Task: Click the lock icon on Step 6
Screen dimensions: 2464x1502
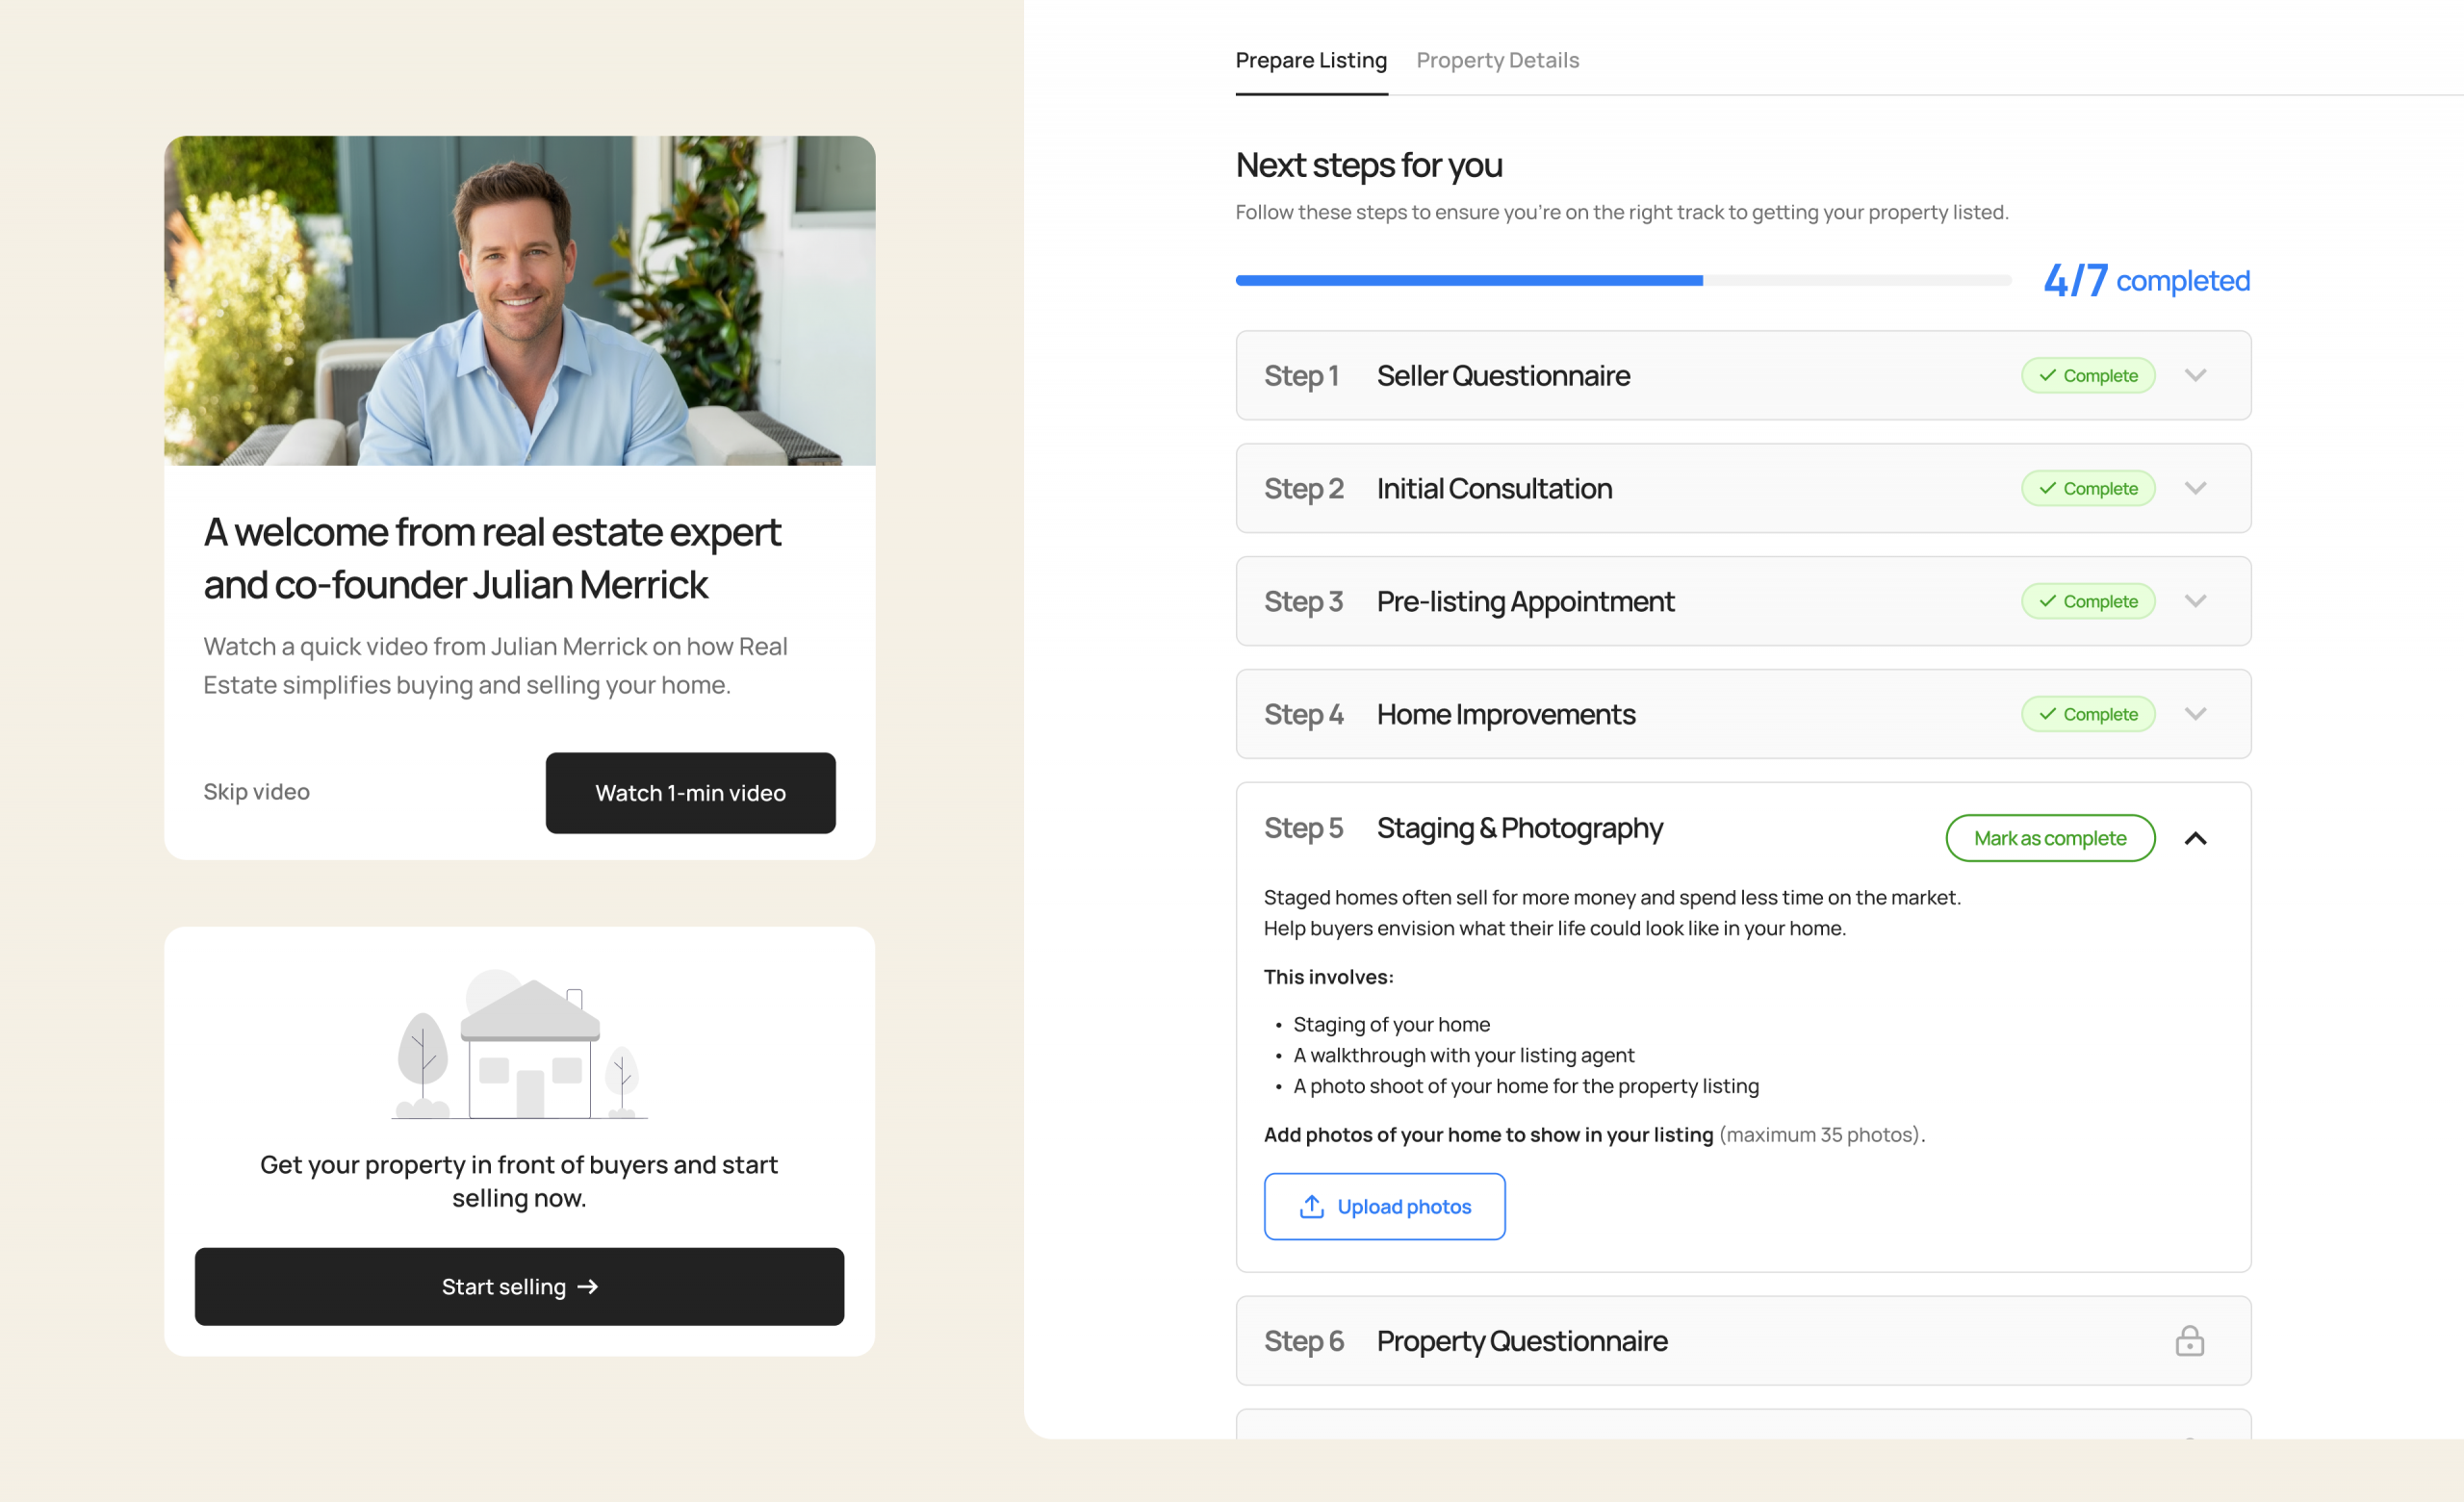Action: tap(2189, 1340)
